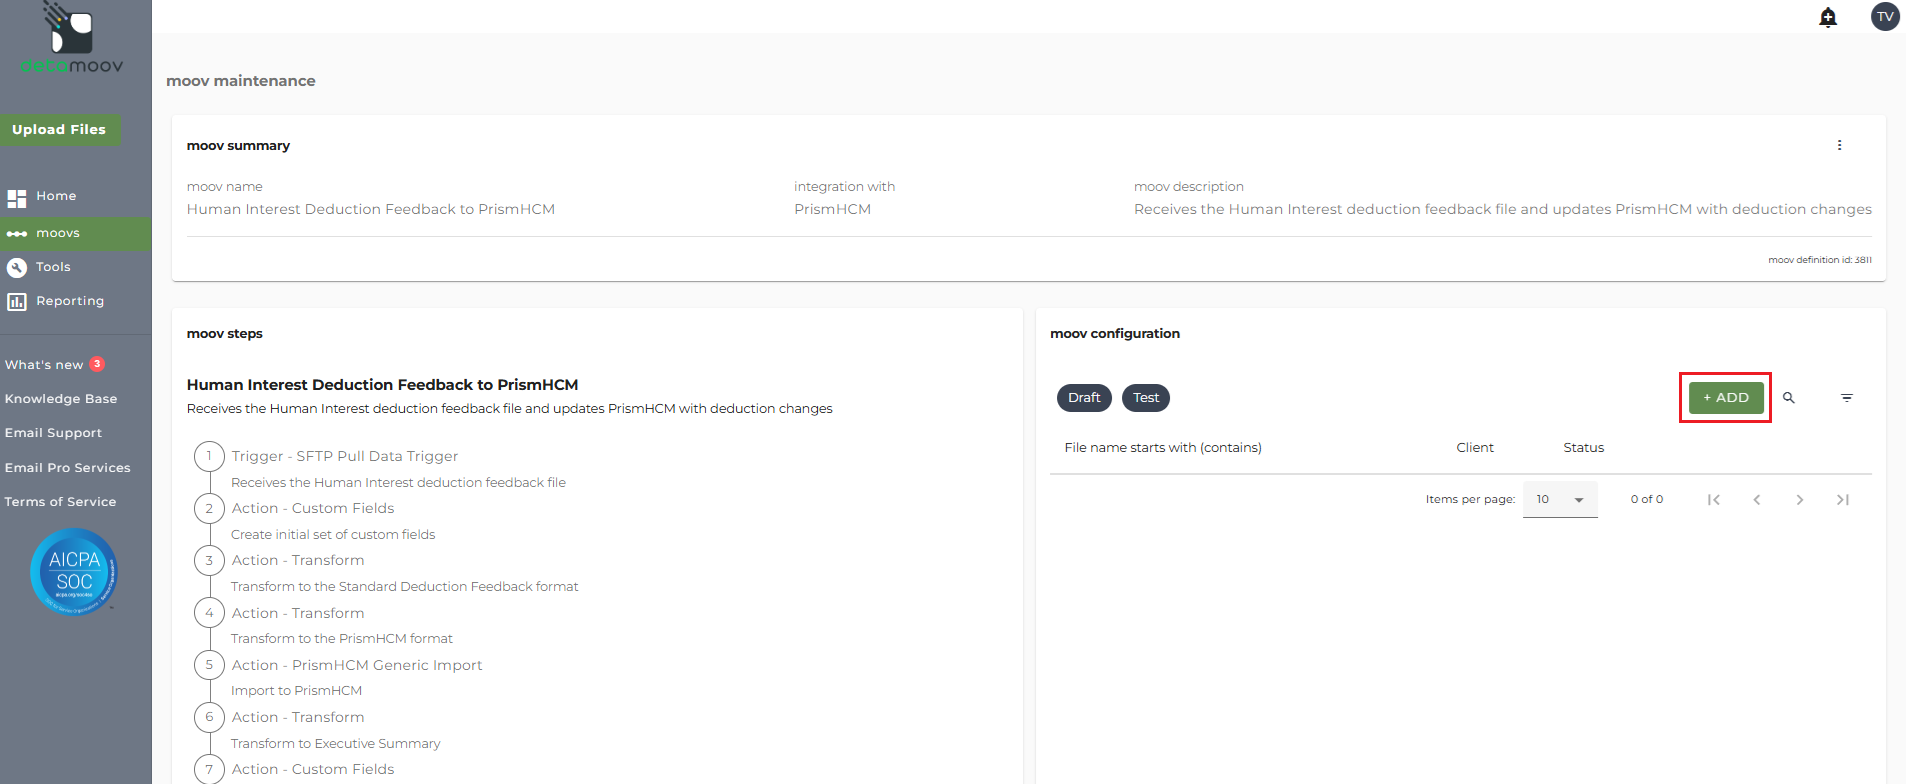Click "Create initial set of custom fields"
1906x784 pixels.
point(333,535)
